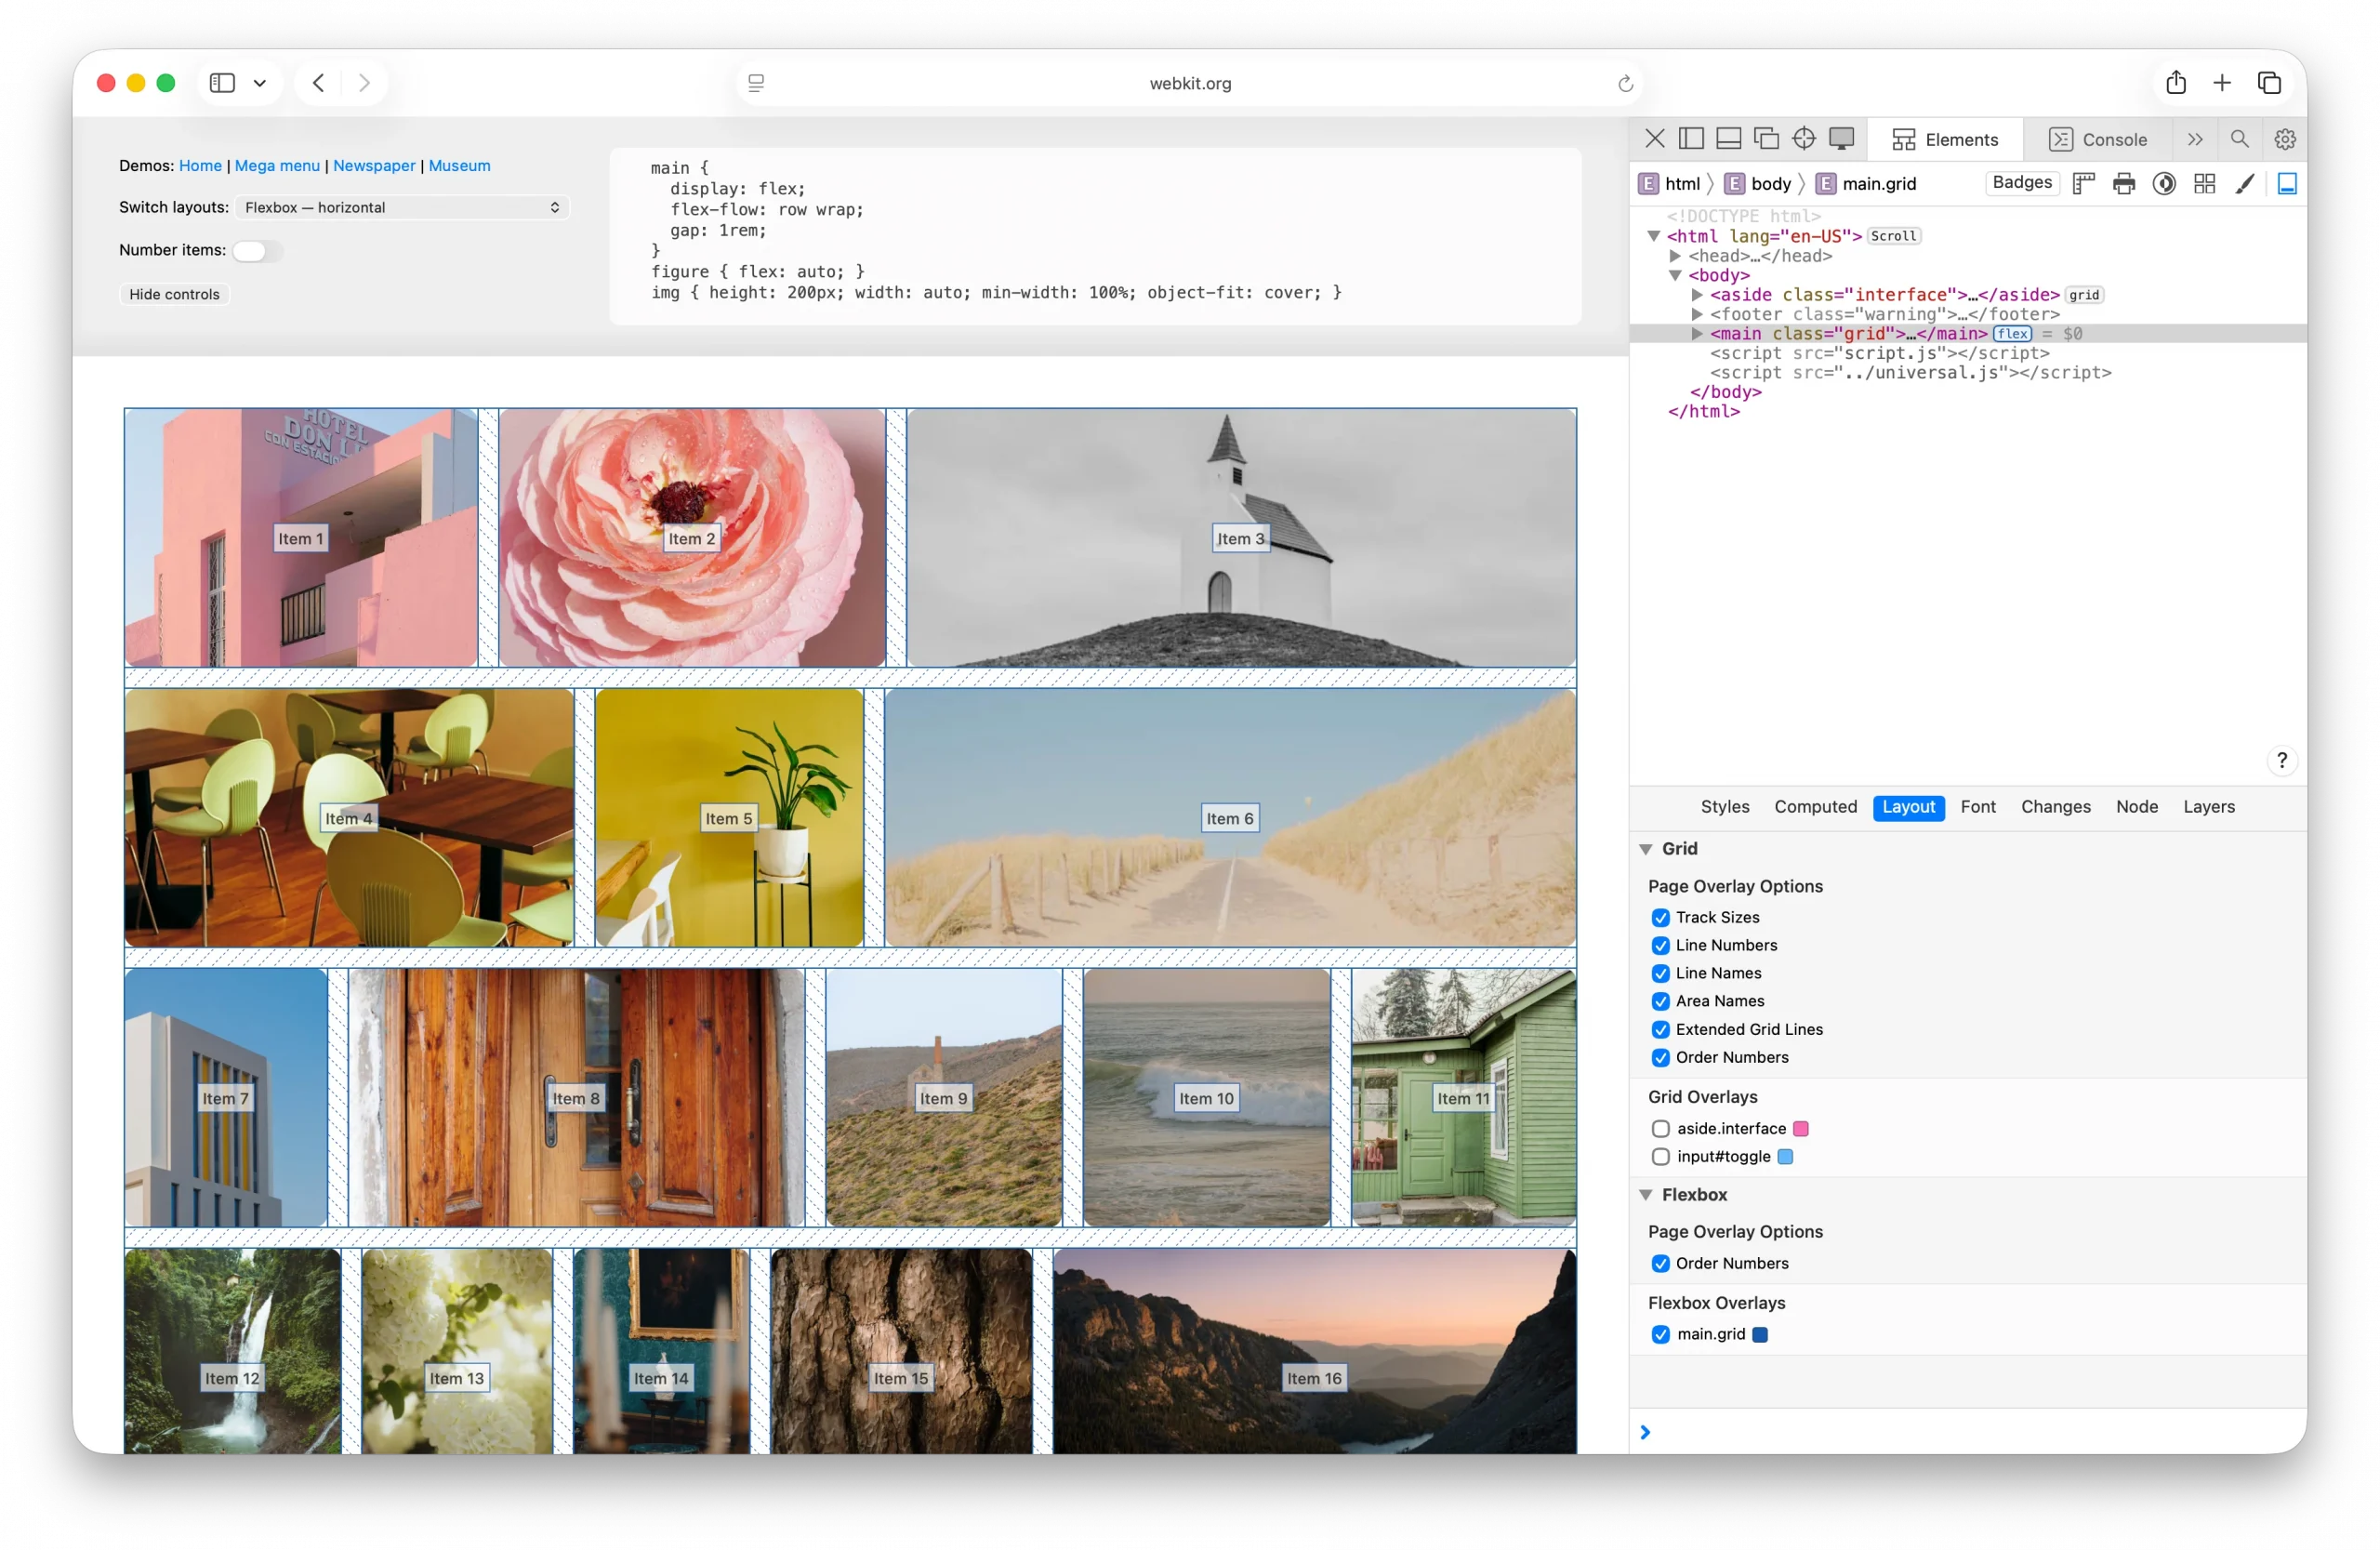Open the Newspaper demo link

click(374, 165)
